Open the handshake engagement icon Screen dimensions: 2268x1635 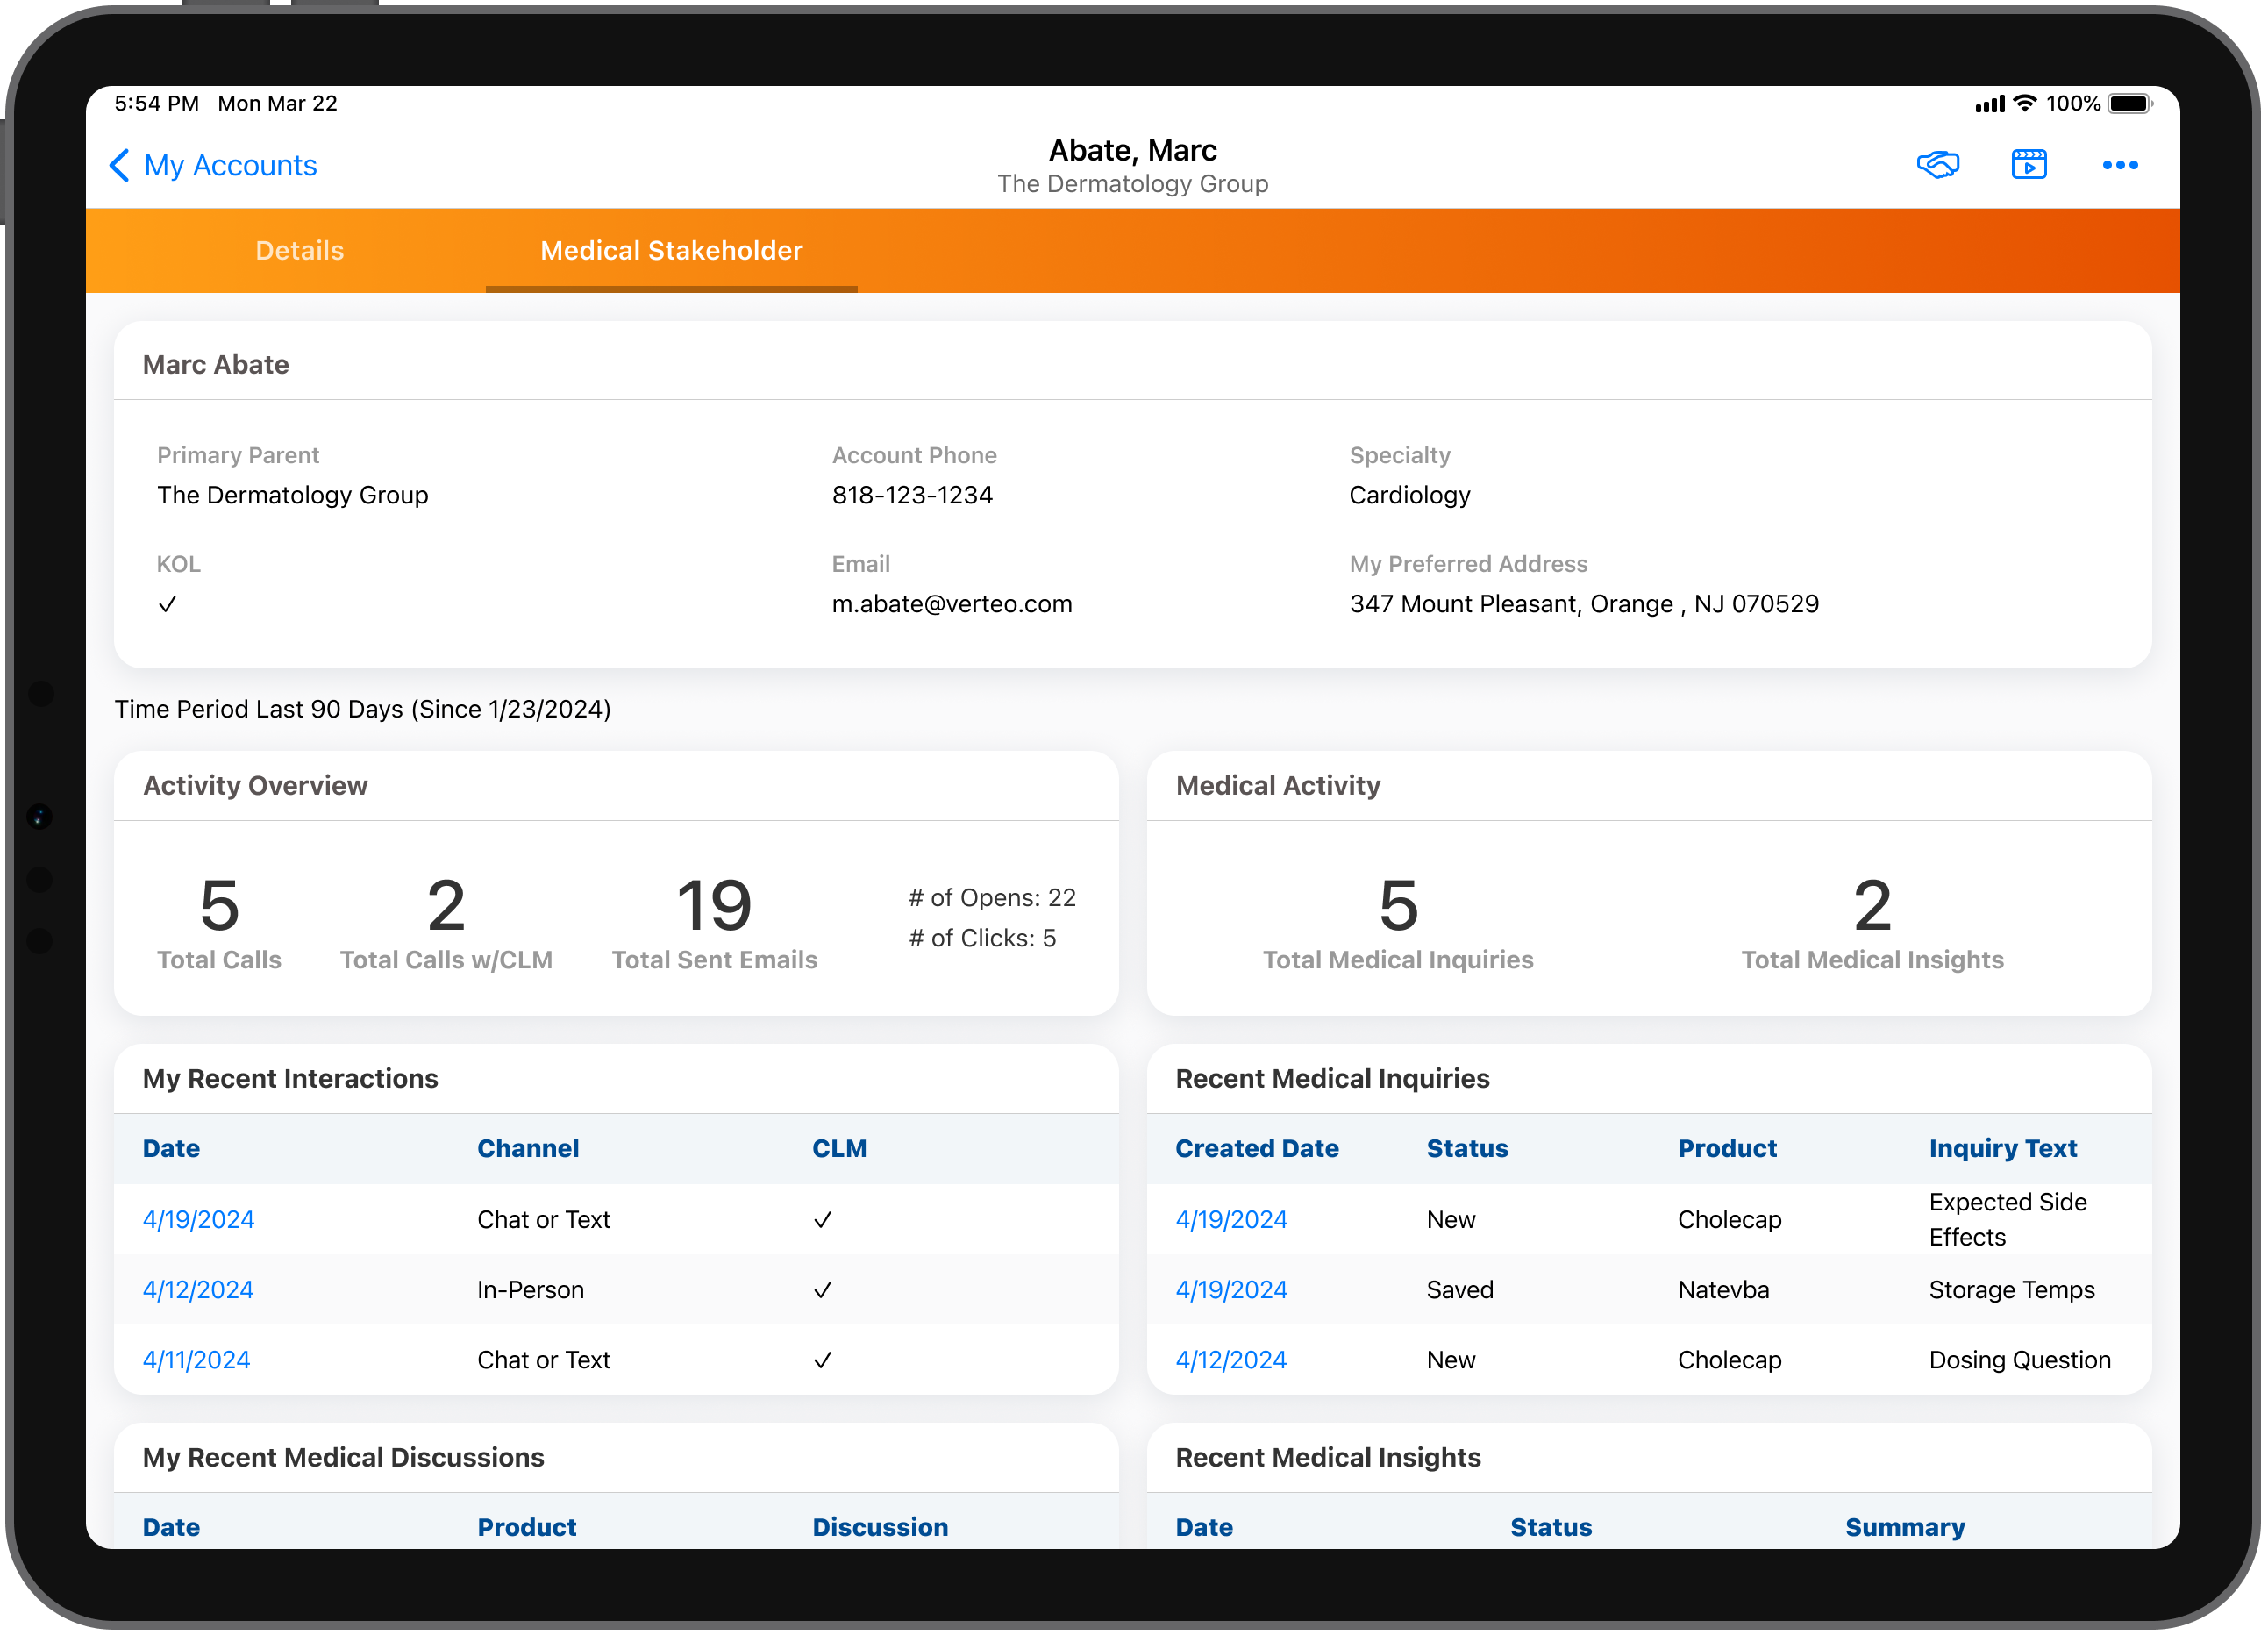click(1940, 164)
